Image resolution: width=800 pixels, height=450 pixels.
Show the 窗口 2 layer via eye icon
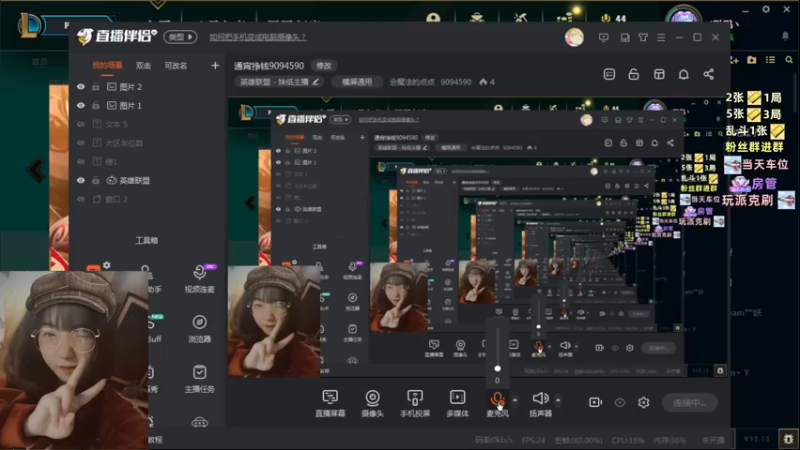[81, 199]
